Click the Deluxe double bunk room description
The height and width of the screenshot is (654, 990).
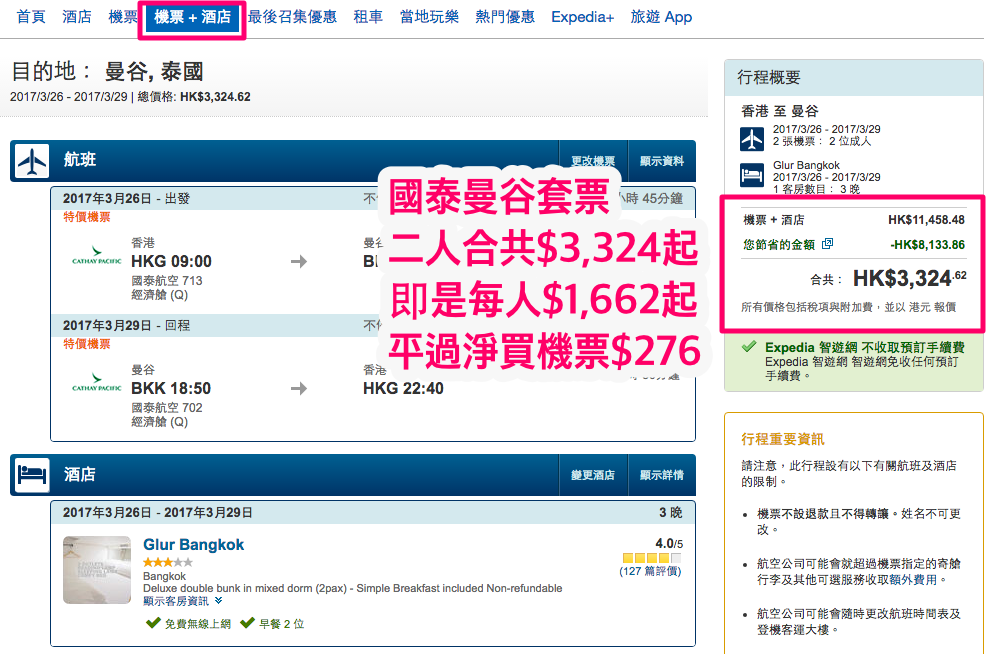[x=353, y=588]
